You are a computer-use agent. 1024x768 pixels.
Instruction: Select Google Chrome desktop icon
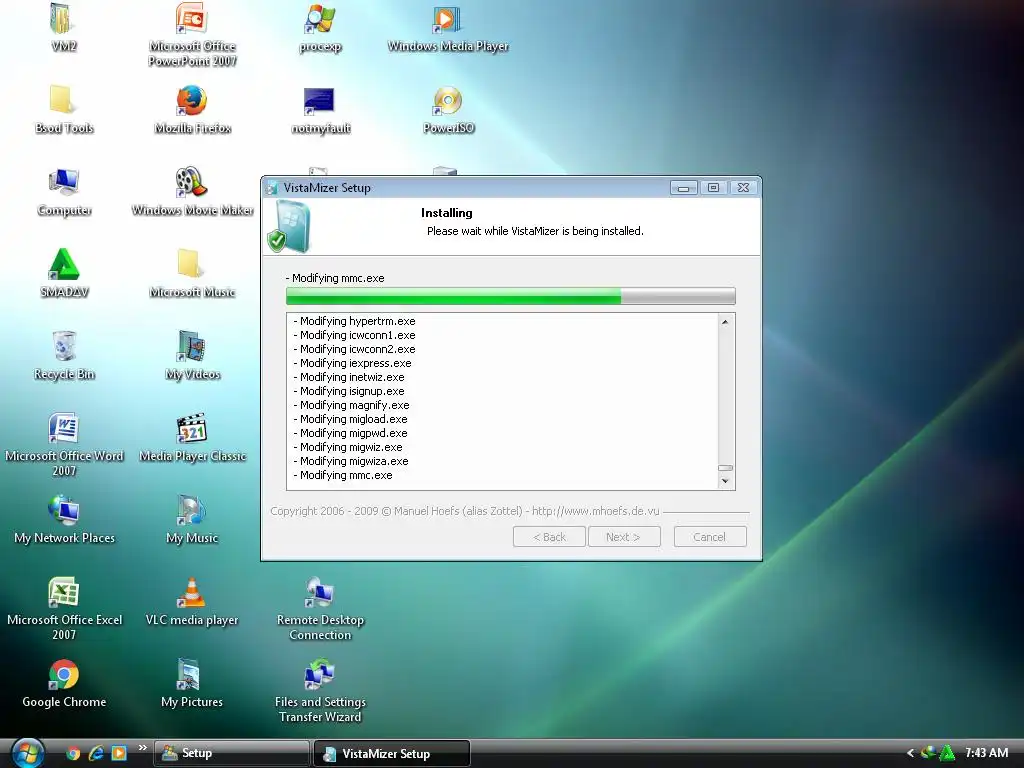[63, 683]
